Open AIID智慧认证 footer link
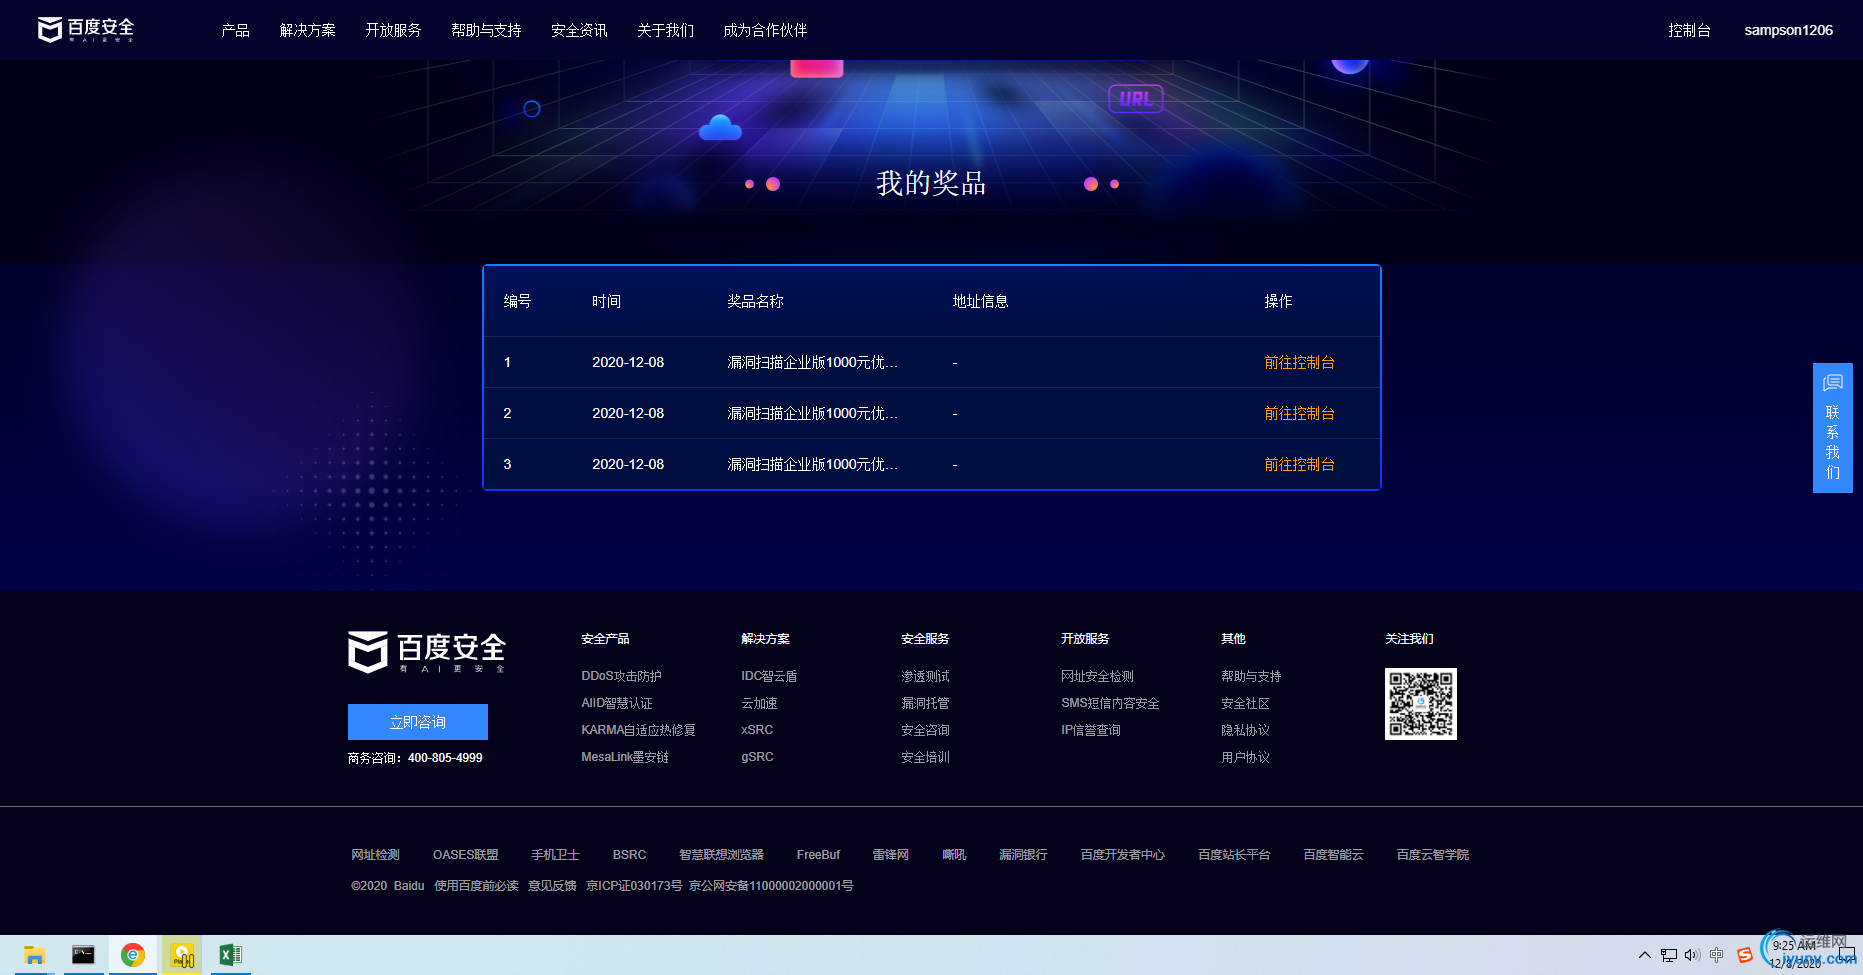The image size is (1863, 975). click(x=617, y=703)
